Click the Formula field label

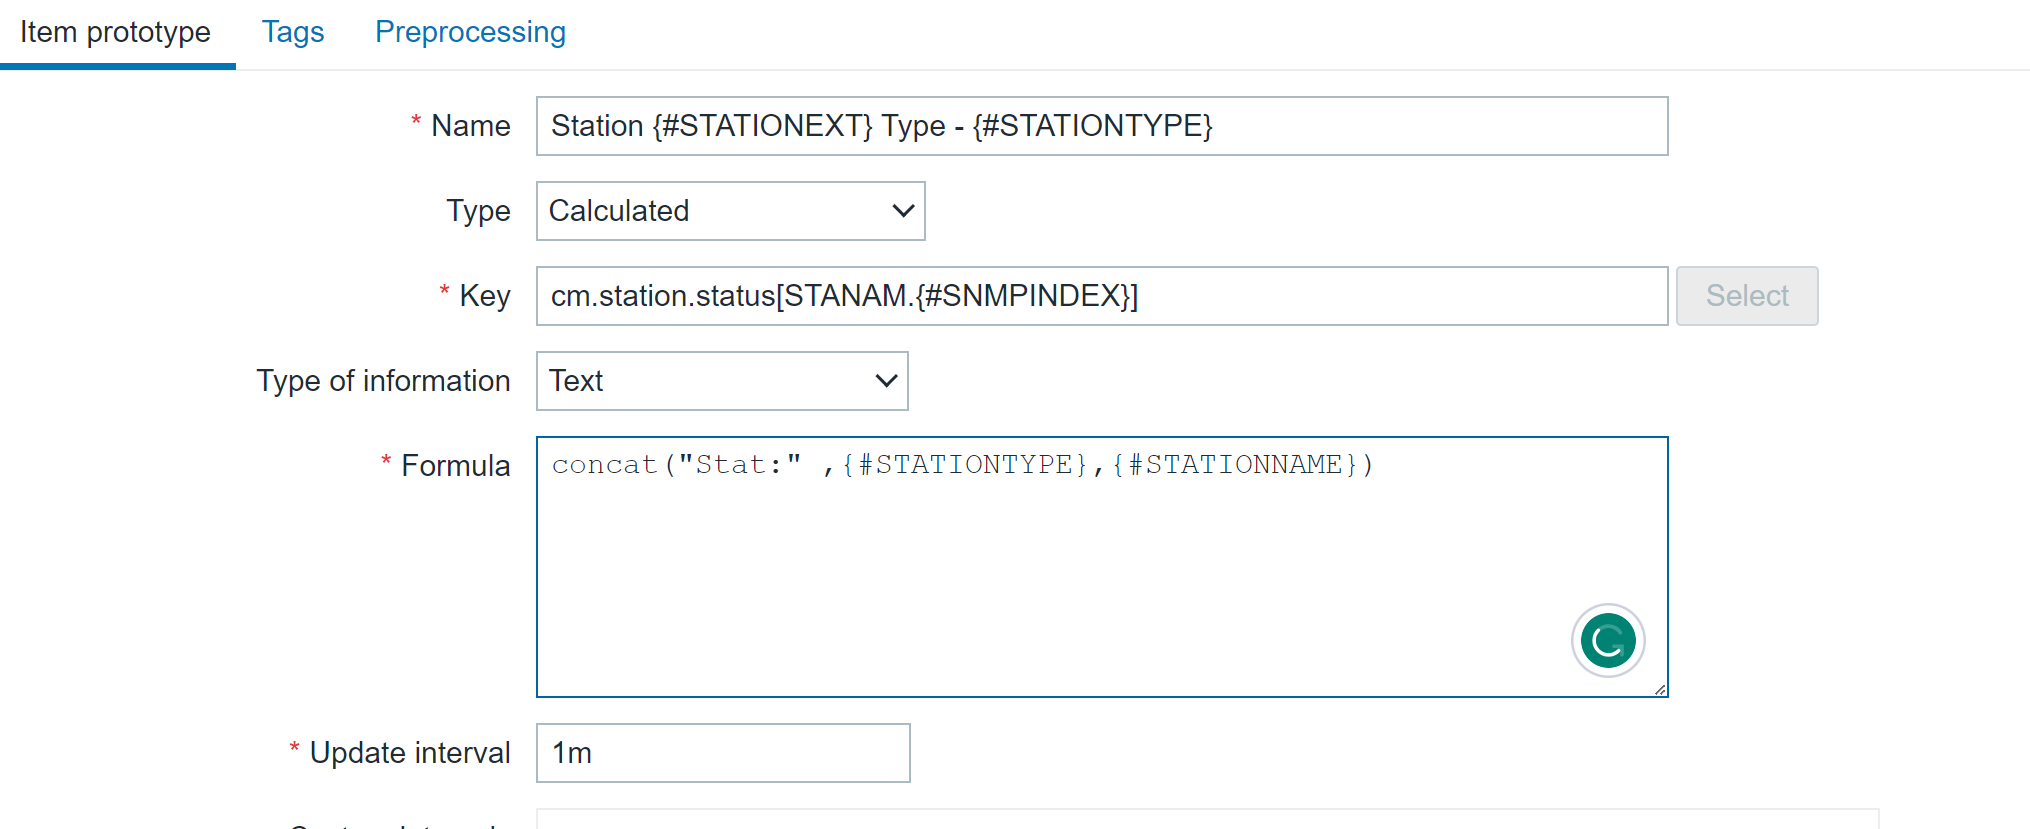point(455,466)
